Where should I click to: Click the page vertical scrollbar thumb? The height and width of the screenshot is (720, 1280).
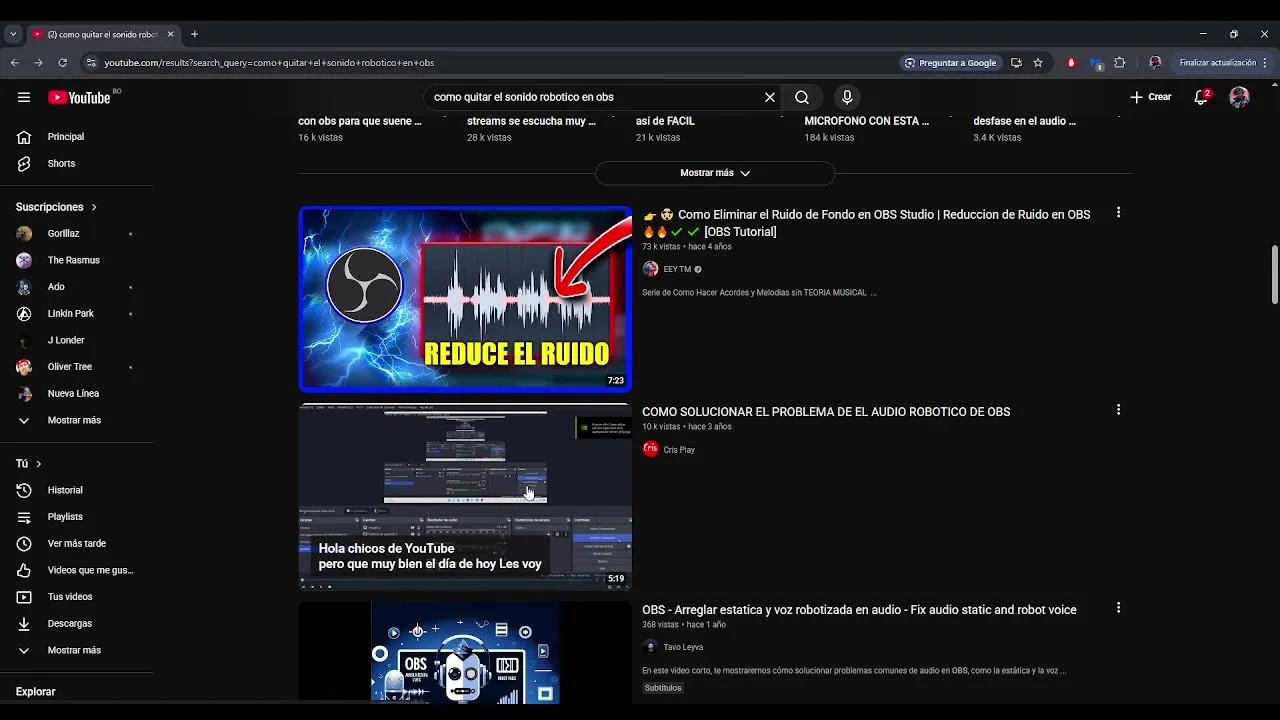[1274, 274]
